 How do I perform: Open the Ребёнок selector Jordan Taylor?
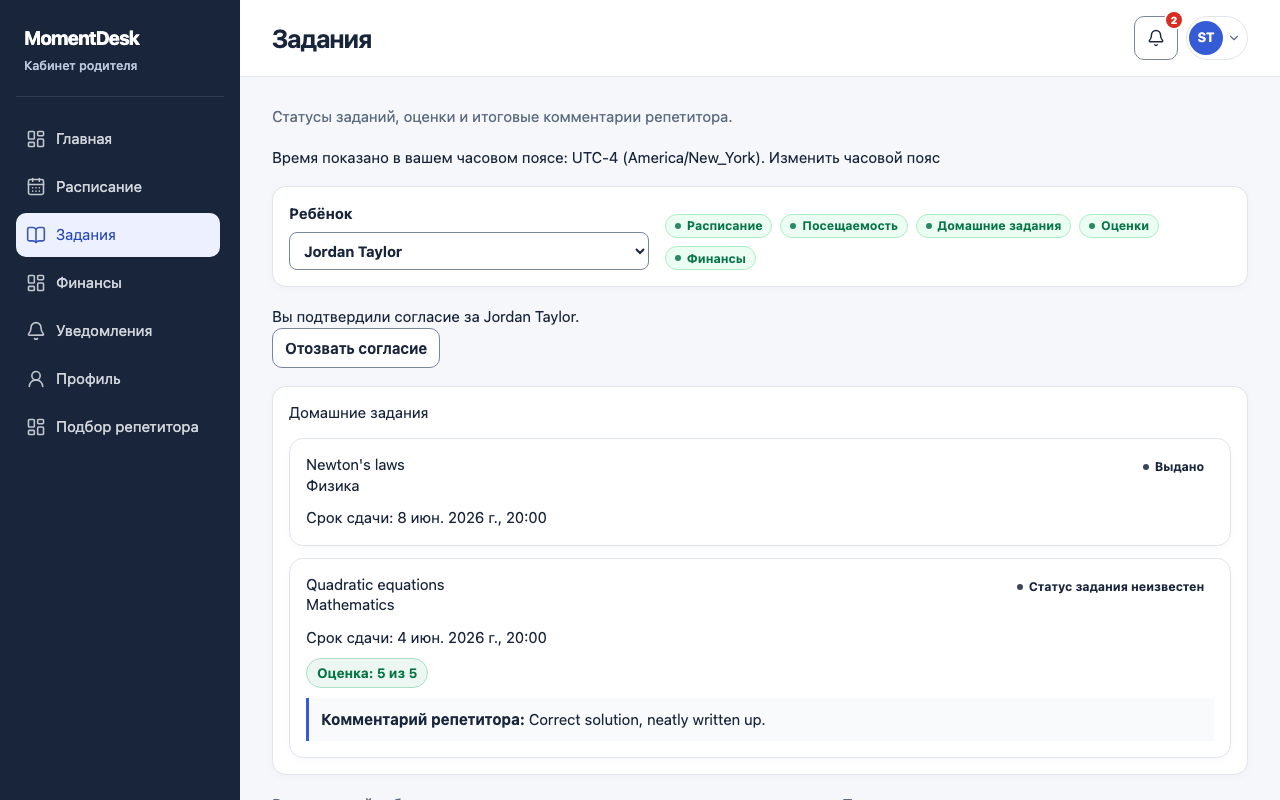point(469,251)
